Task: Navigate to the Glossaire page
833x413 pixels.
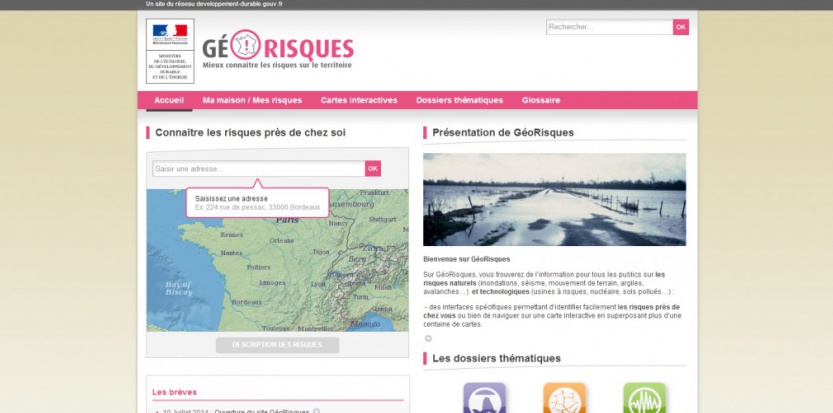Action: click(x=540, y=100)
